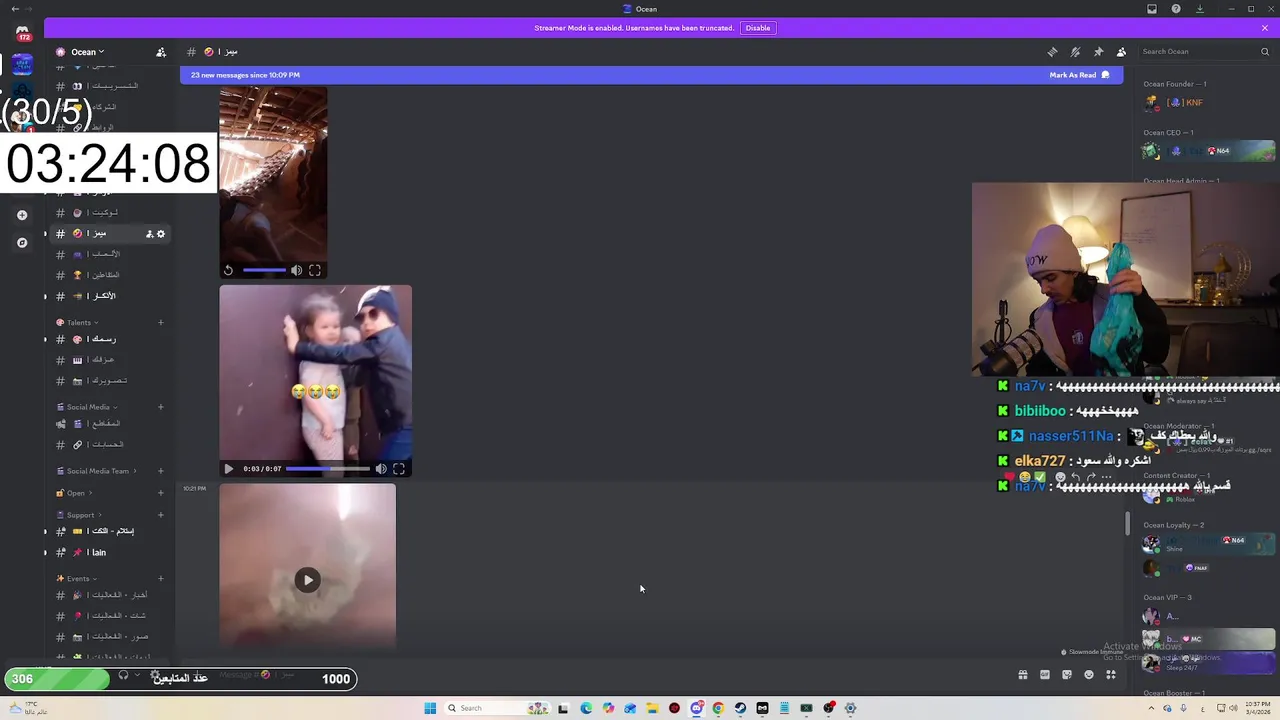This screenshot has height=720, width=1280.
Task: Click create invite icon on selected channel
Action: coord(149,234)
